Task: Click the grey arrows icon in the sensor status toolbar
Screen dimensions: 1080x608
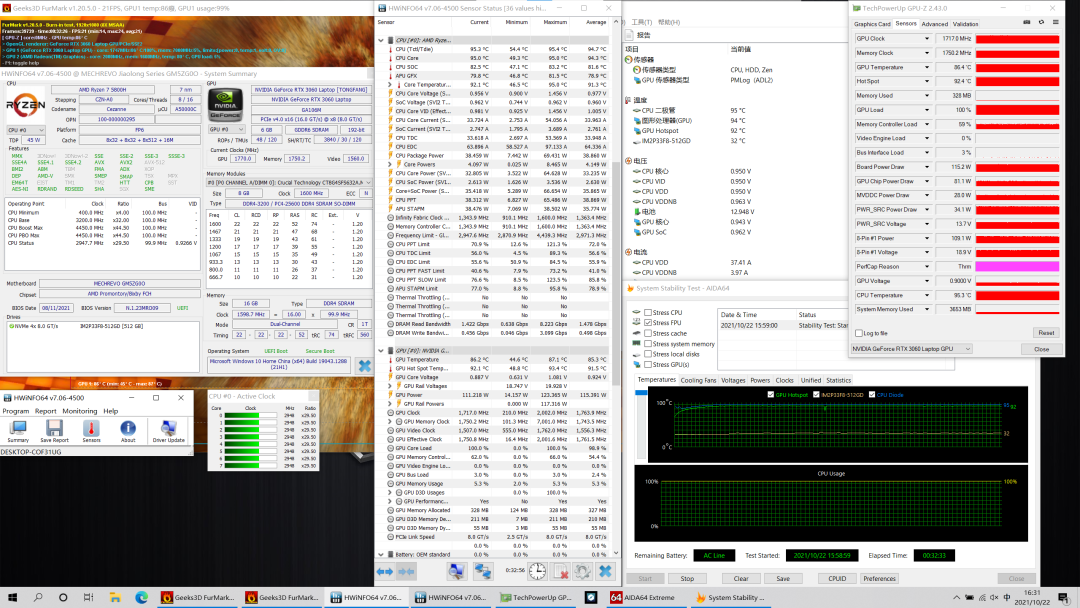Action: (407, 572)
